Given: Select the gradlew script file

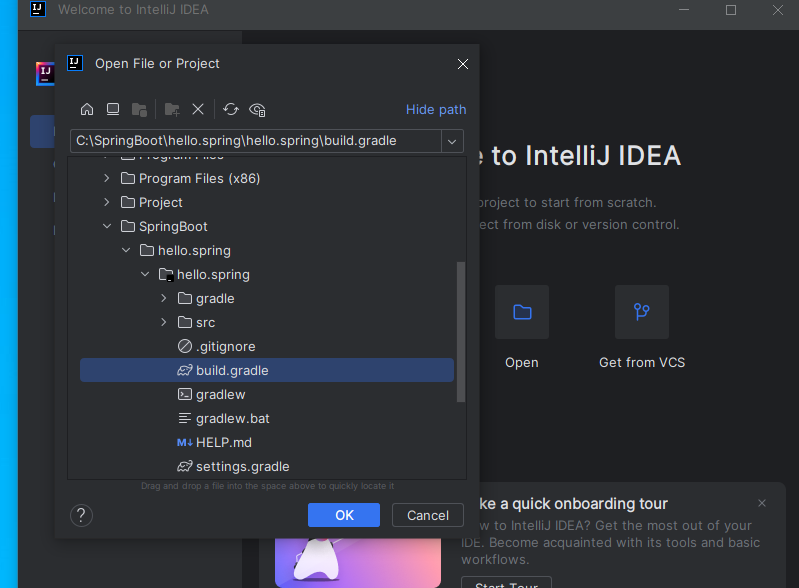Looking at the screenshot, I should 267,394.
